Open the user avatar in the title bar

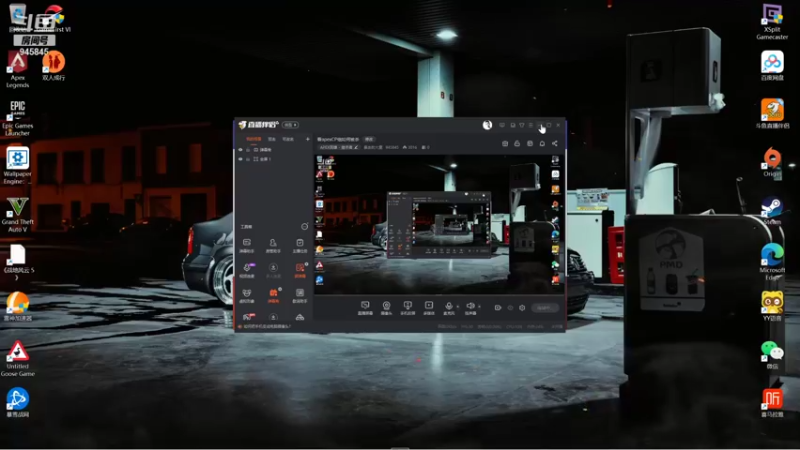click(x=487, y=125)
